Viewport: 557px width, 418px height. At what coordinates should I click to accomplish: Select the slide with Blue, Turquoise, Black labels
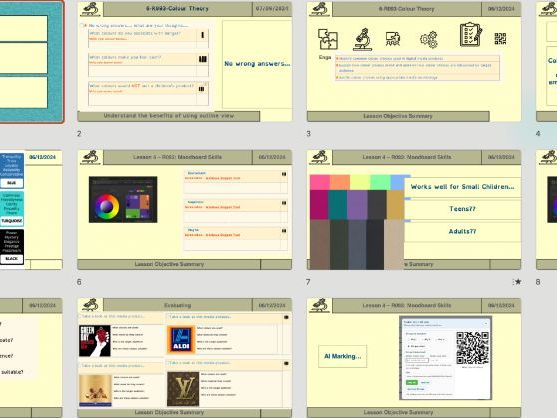pos(31,210)
